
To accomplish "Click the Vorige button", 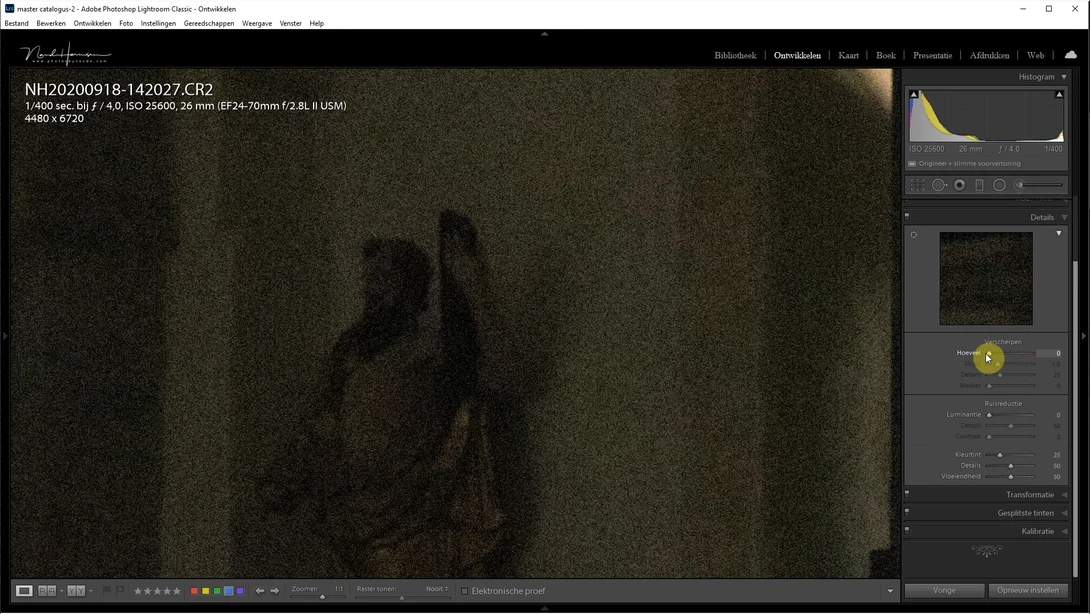I will [x=944, y=590].
